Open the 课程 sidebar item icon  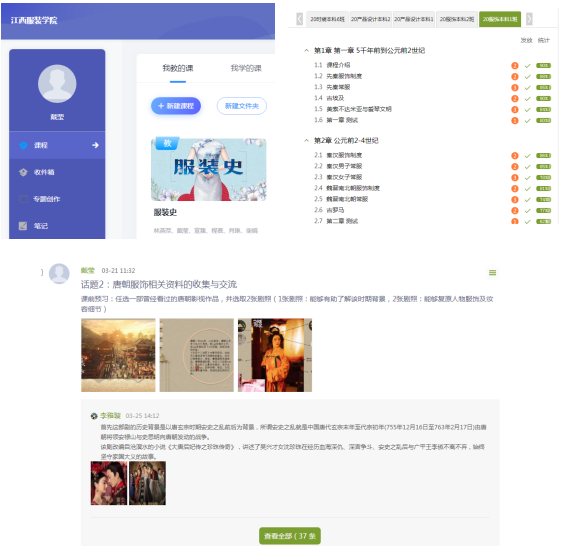23,145
